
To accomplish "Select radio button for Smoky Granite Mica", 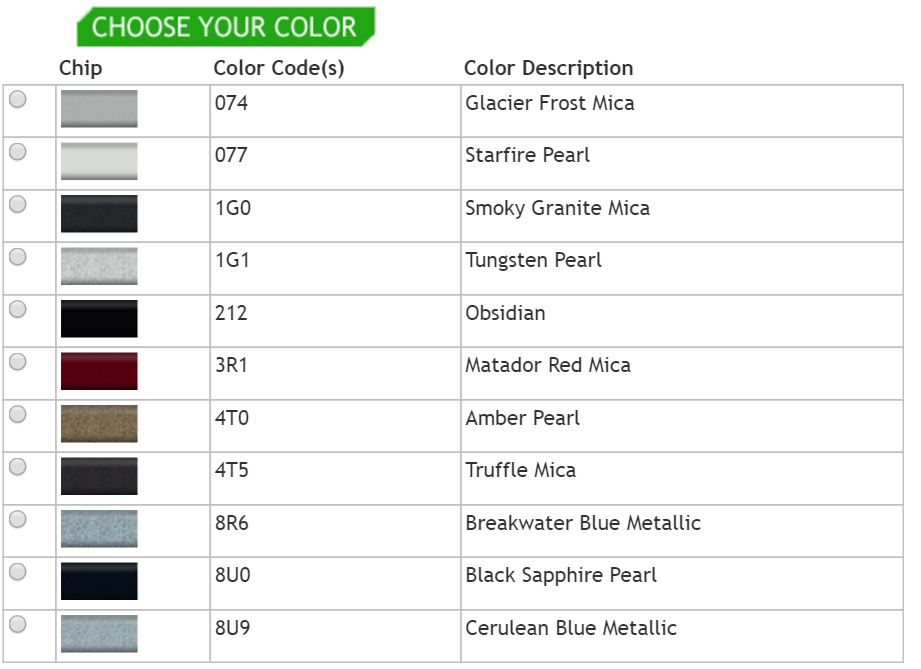I will coord(18,204).
